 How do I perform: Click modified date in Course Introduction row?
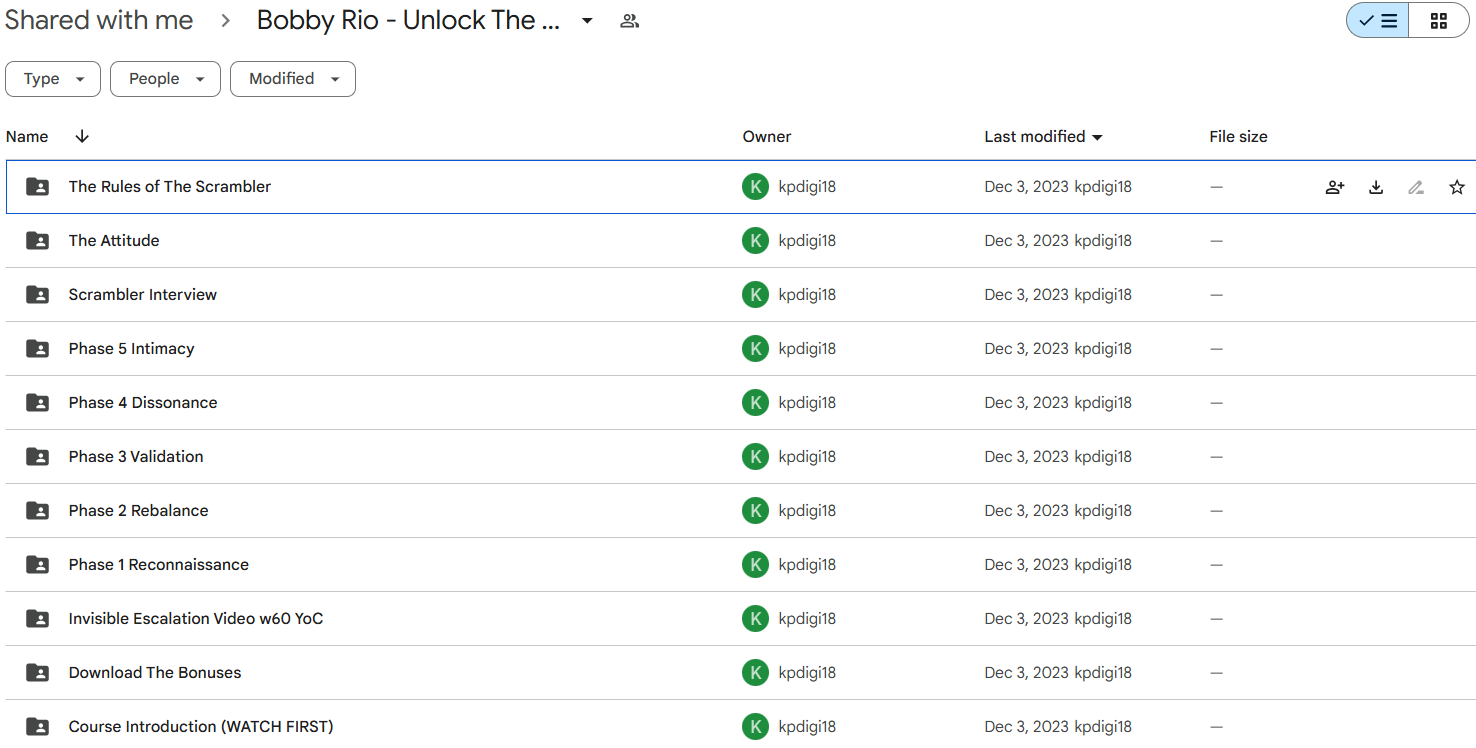1027,727
